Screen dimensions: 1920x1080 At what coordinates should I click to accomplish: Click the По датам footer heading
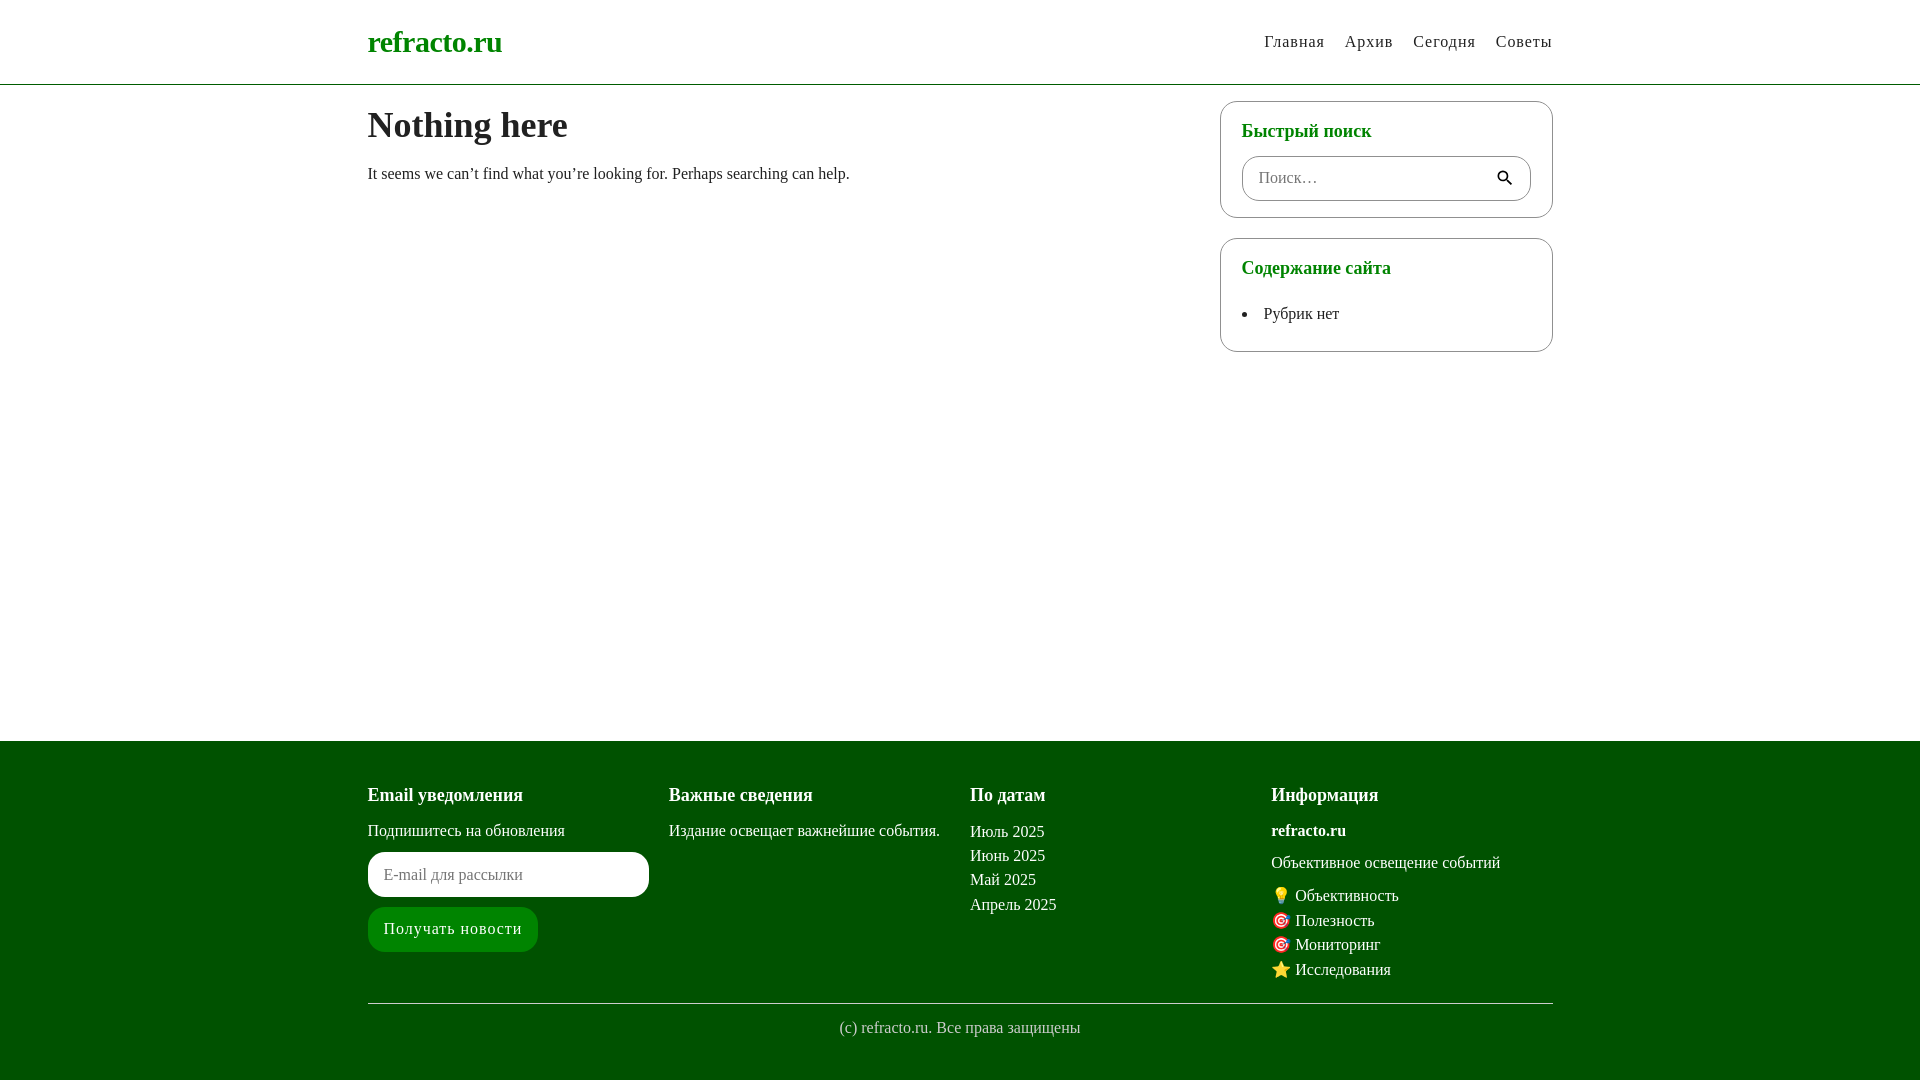coord(1007,795)
